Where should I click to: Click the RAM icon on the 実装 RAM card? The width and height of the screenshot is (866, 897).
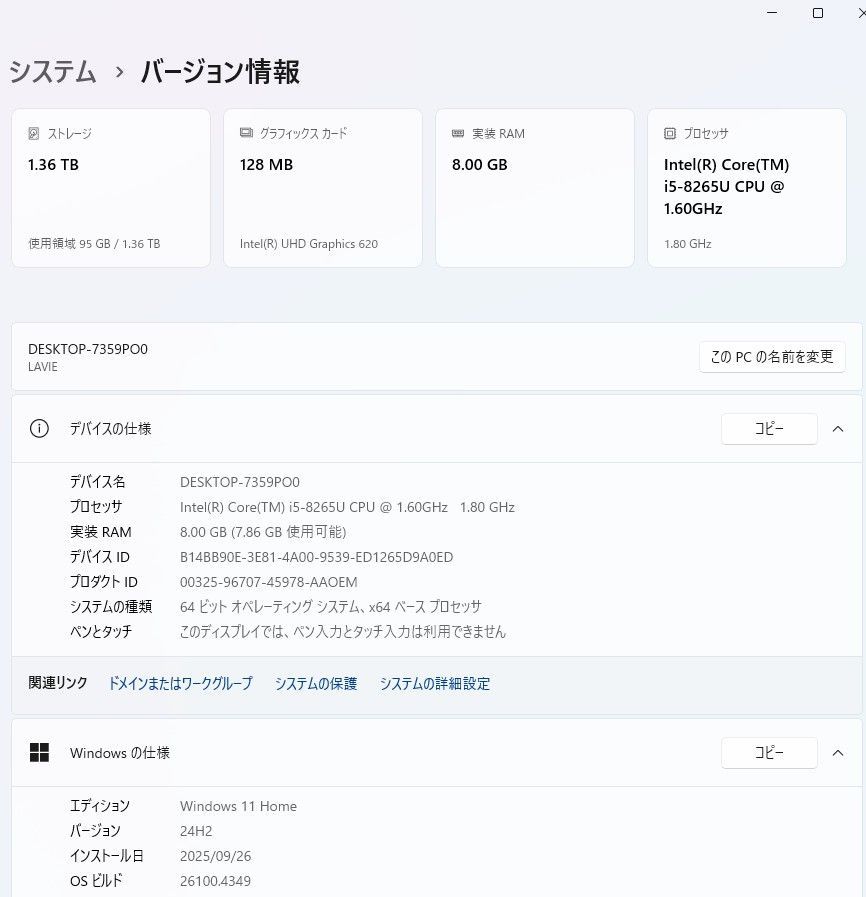(x=456, y=133)
